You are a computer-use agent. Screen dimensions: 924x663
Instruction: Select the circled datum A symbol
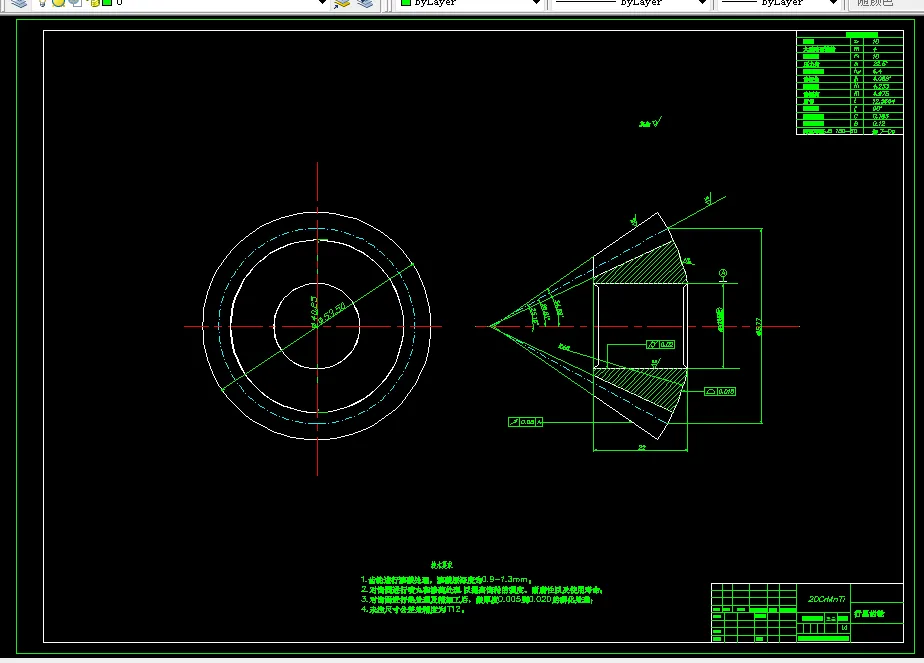[x=723, y=273]
